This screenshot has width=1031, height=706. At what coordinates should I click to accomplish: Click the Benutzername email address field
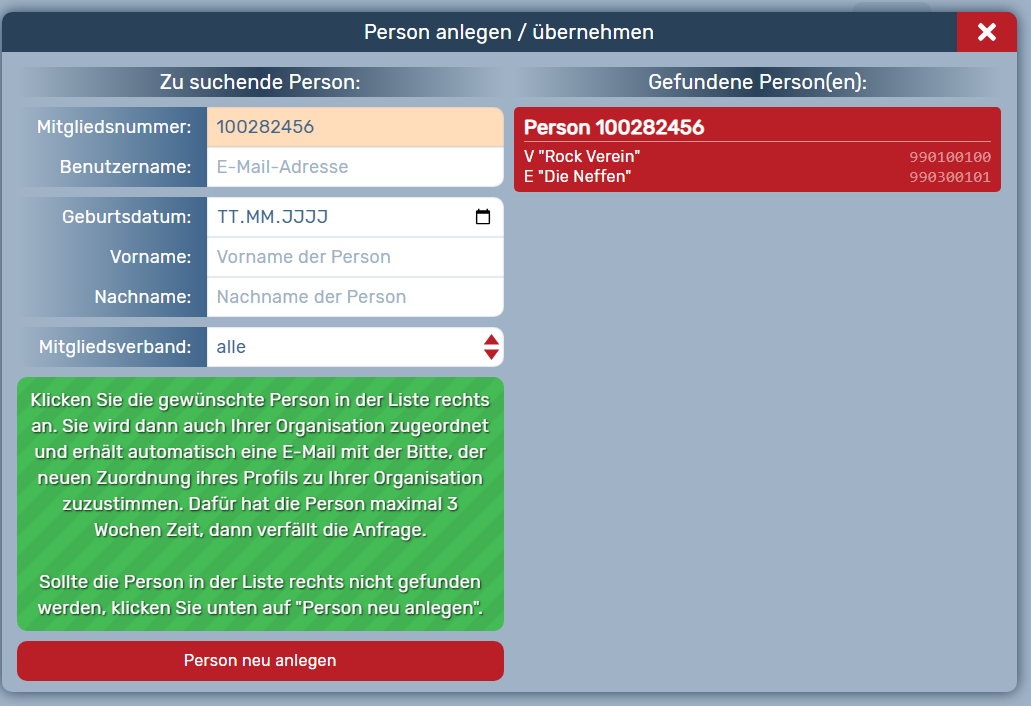[x=355, y=167]
